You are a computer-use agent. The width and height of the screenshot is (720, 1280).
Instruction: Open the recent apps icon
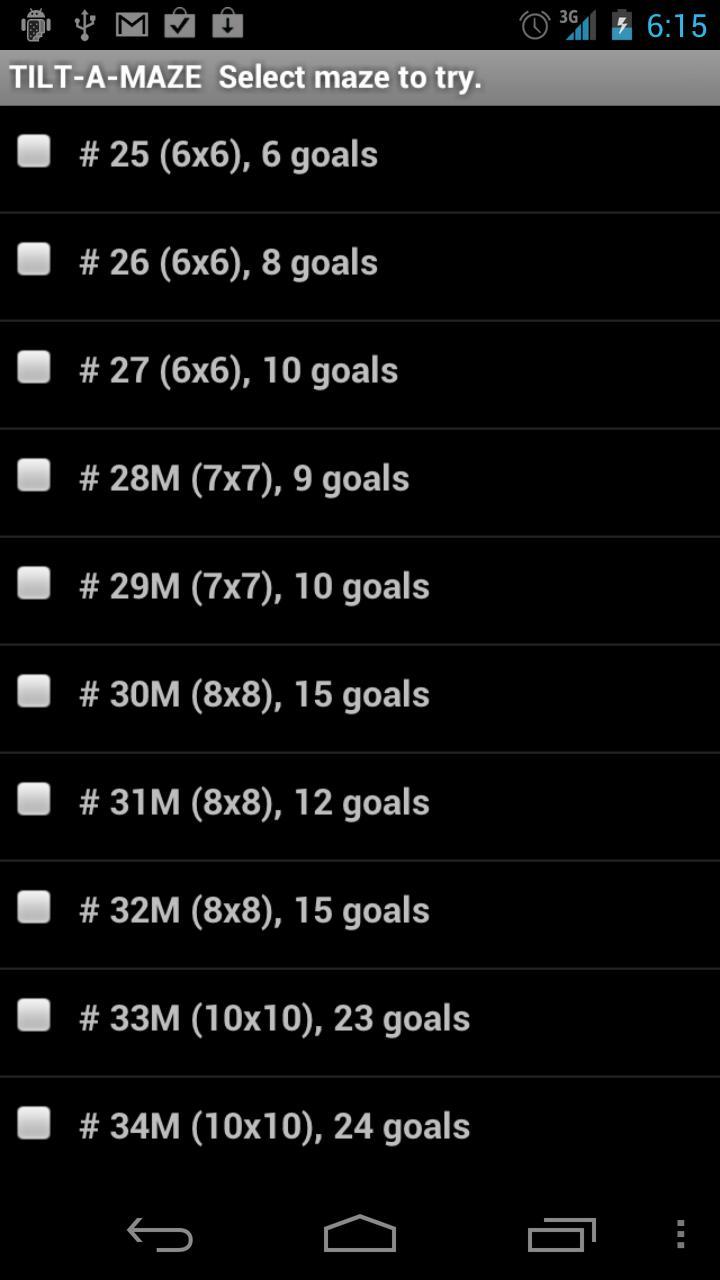click(x=562, y=1235)
